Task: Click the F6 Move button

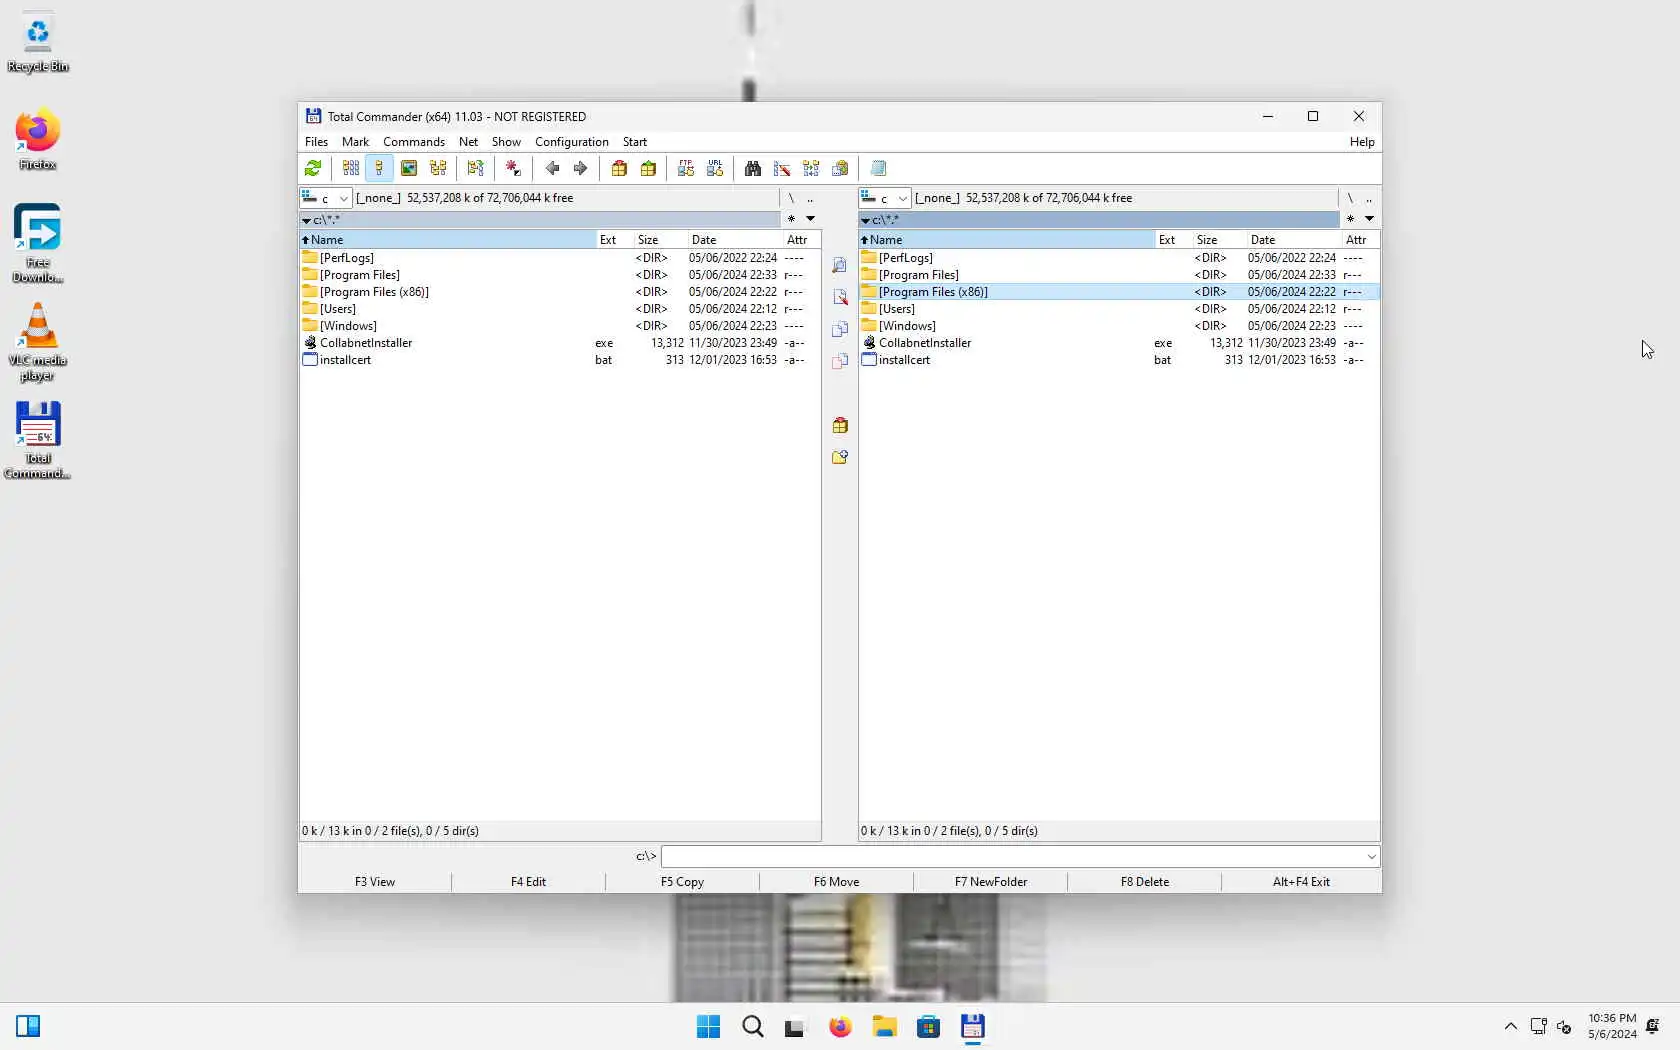Action: (x=836, y=882)
